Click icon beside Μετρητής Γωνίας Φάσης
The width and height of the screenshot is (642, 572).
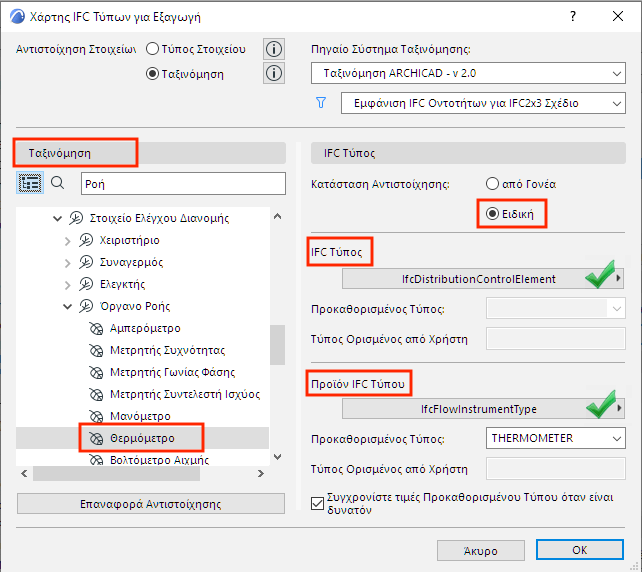point(96,373)
